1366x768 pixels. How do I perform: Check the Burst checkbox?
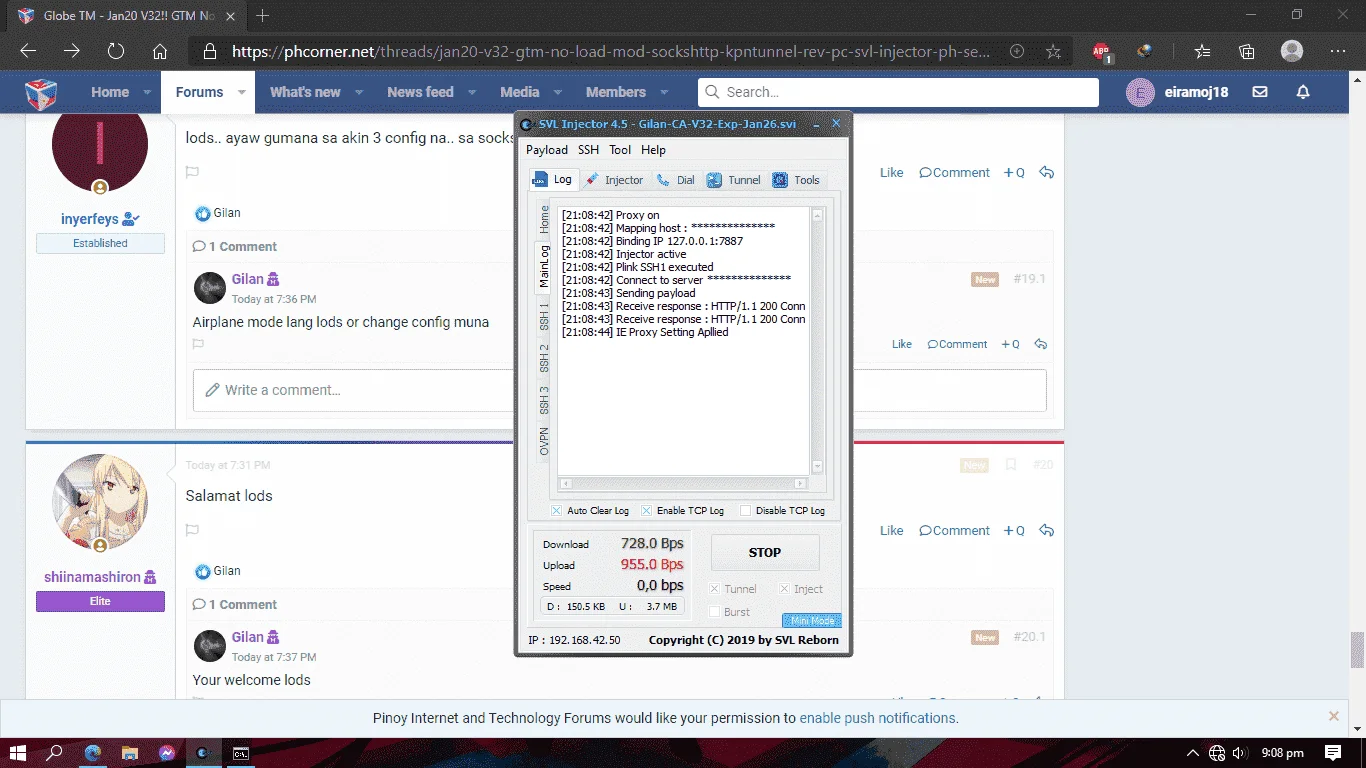pos(715,612)
